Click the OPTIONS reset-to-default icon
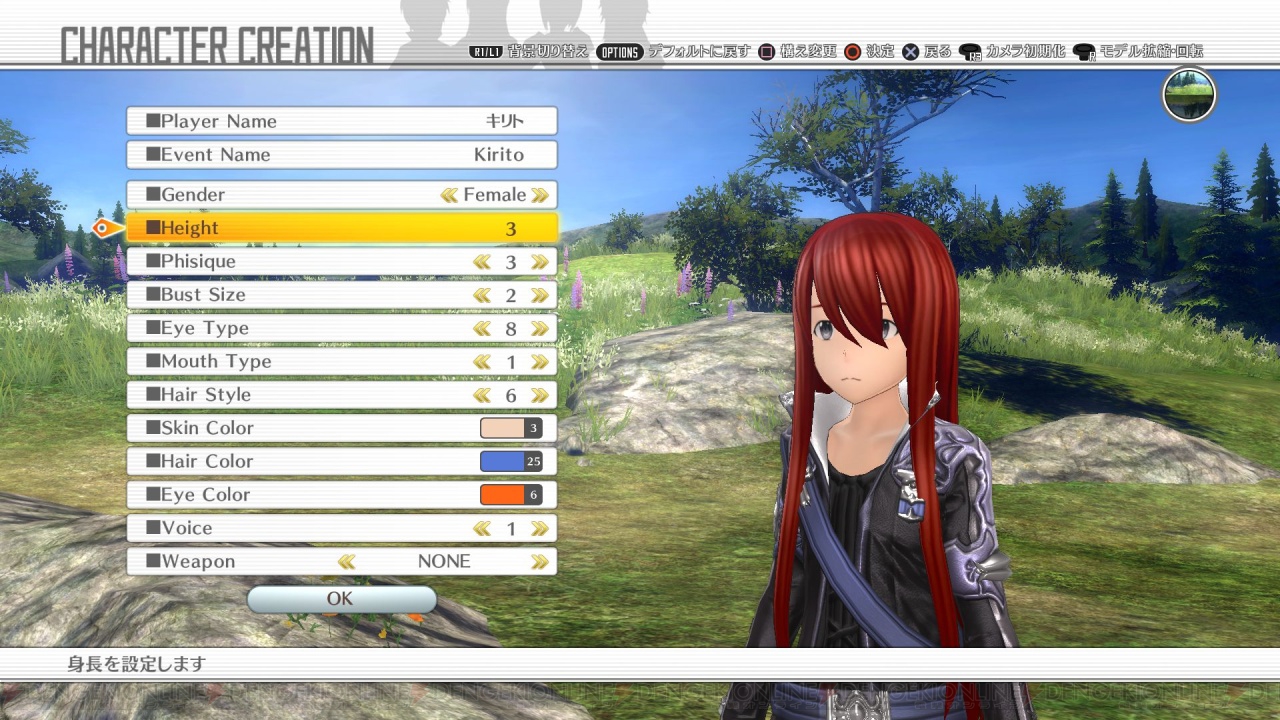1280x720 pixels. [619, 51]
